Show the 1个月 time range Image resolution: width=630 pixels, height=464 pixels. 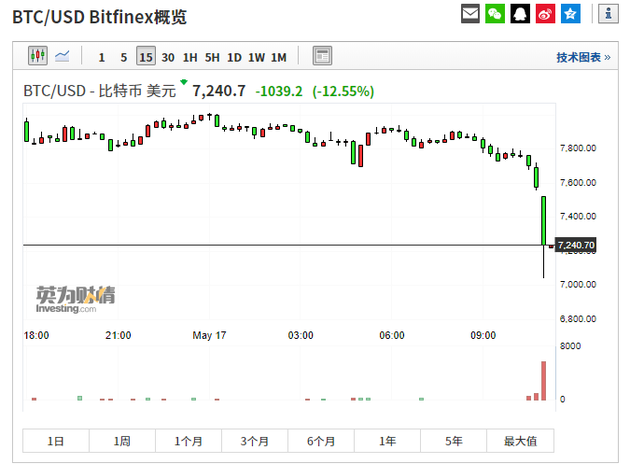click(x=188, y=441)
